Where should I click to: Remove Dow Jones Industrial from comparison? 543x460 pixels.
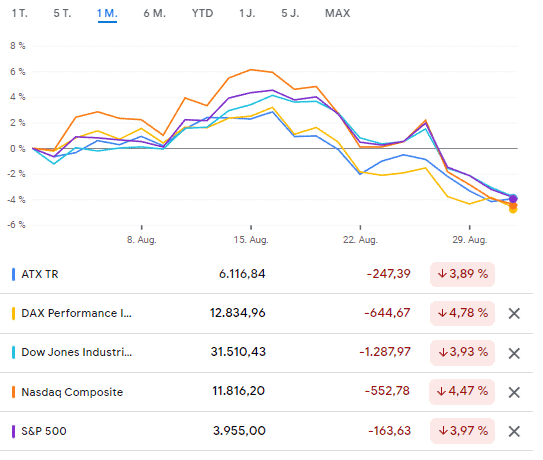514,353
